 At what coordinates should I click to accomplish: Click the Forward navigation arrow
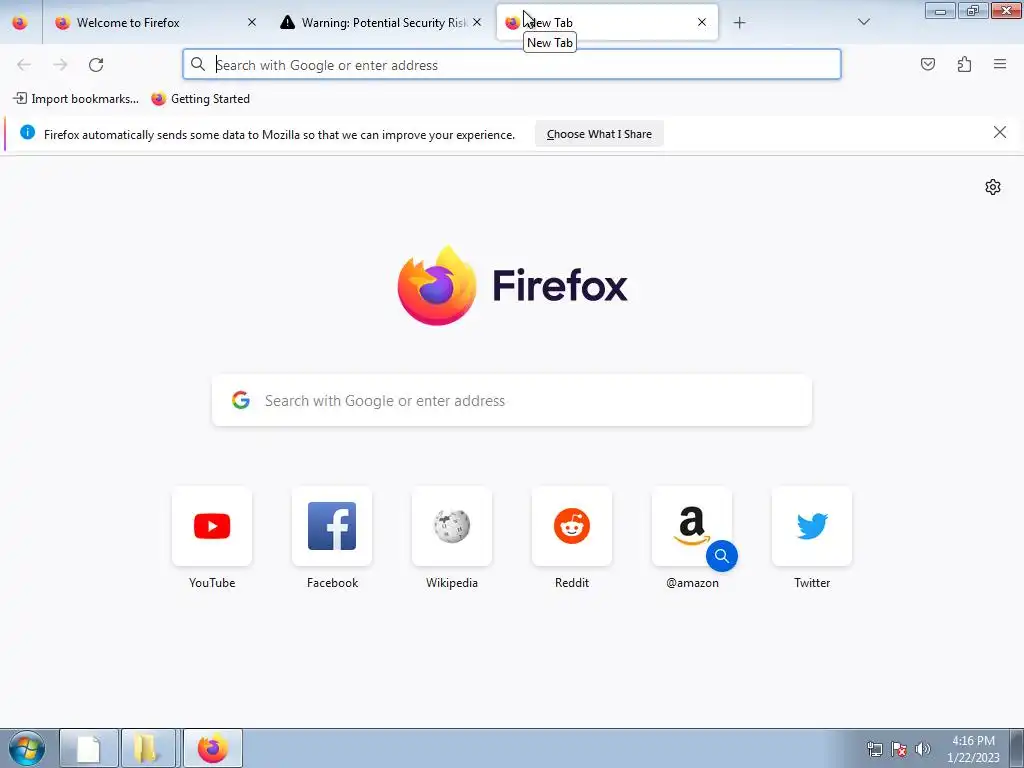pyautogui.click(x=60, y=65)
